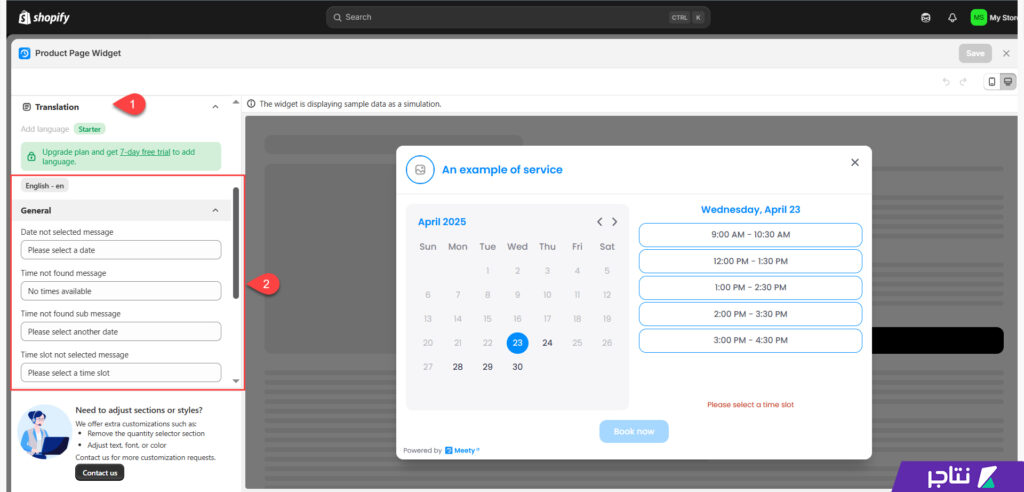Screen dimensions: 1024x492
Task: Select April 30 in the calendar
Action: [x=517, y=367]
